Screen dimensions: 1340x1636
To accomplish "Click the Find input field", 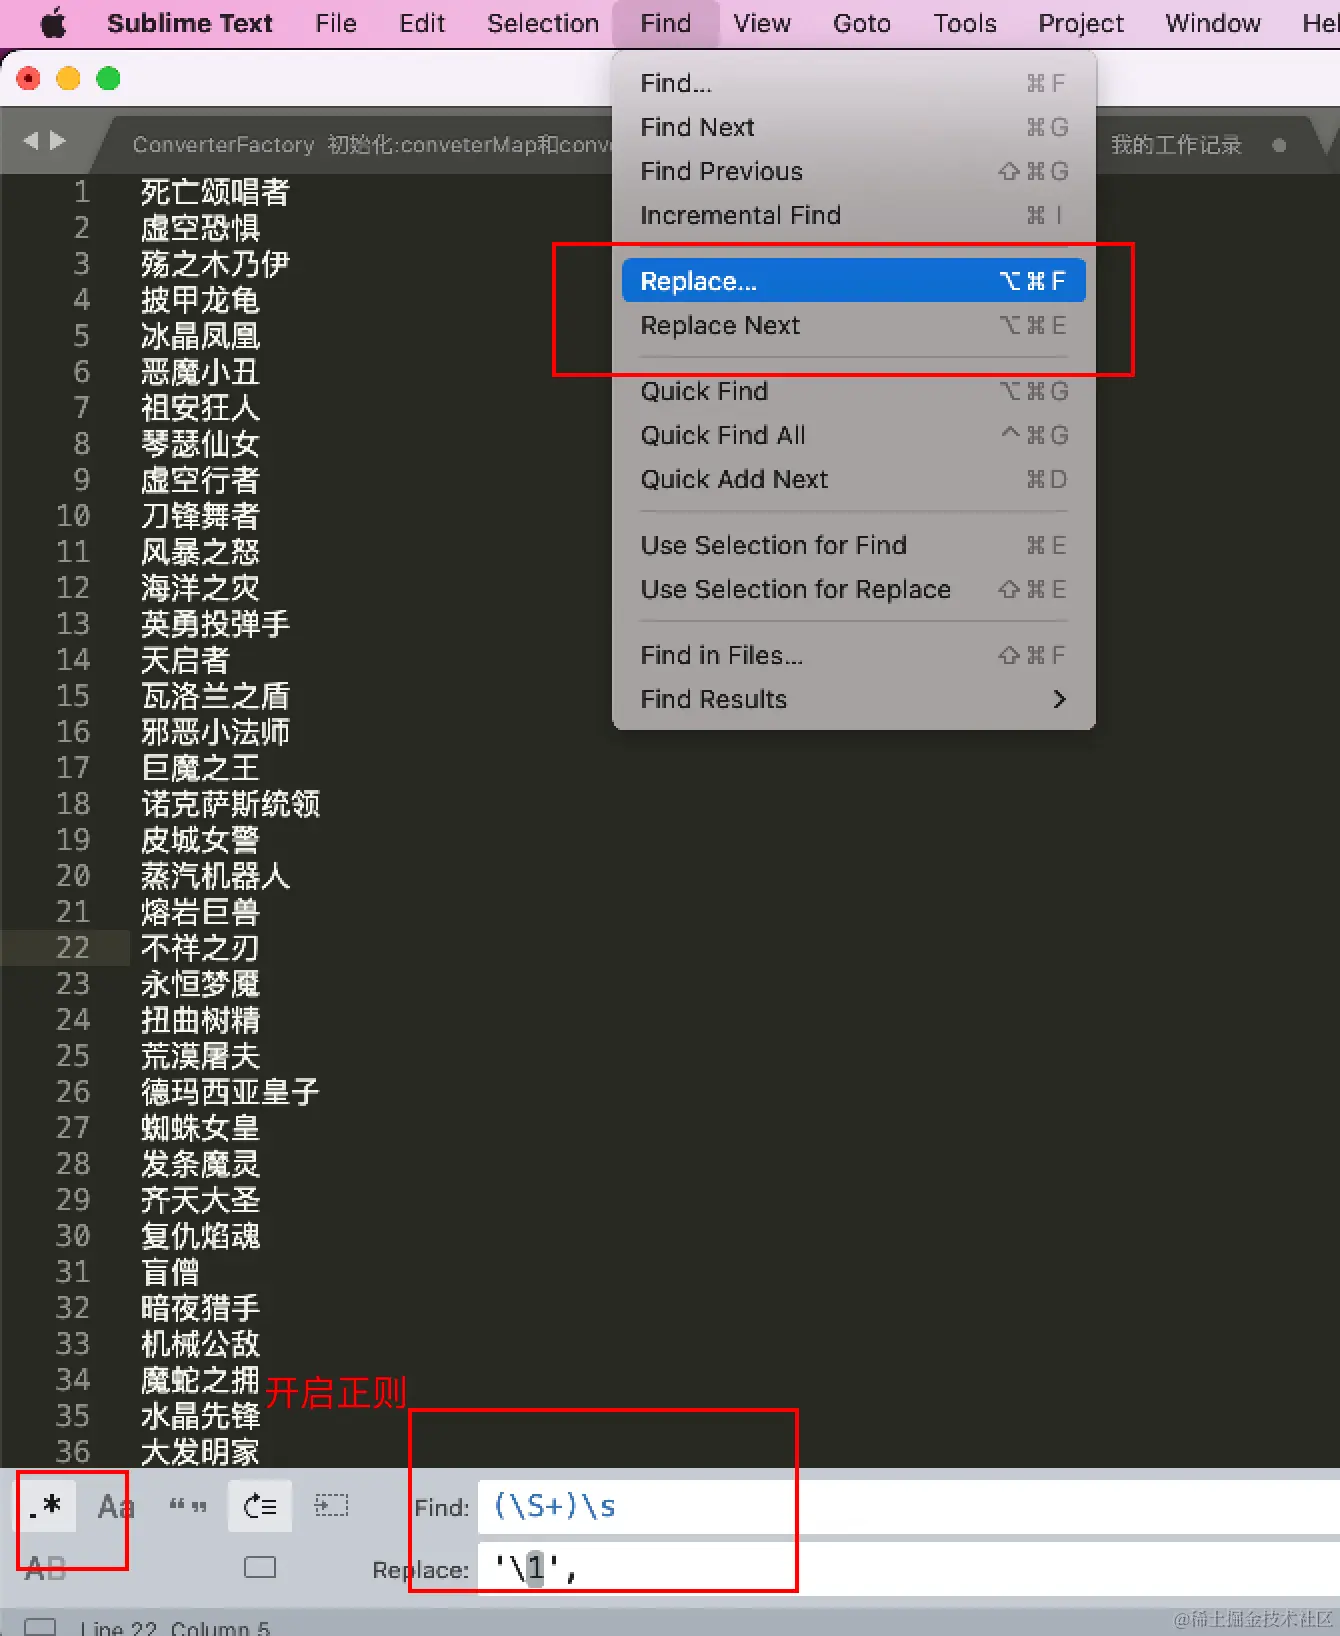I will click(908, 1506).
